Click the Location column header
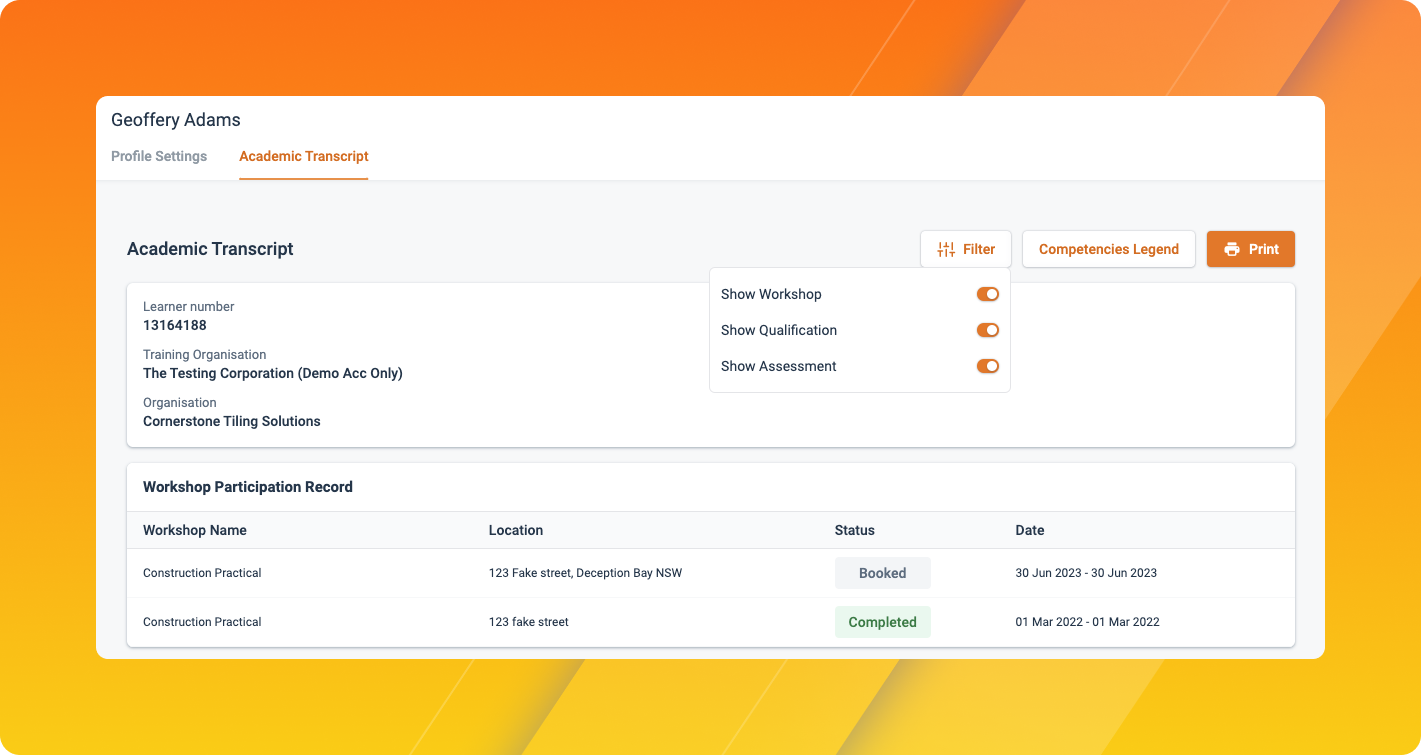 (516, 530)
